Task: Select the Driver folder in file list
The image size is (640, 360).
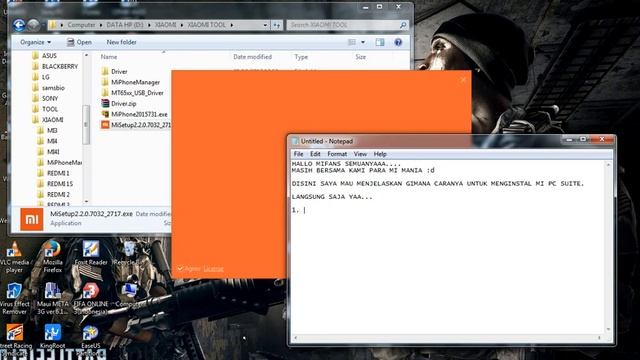Action: tap(114, 71)
